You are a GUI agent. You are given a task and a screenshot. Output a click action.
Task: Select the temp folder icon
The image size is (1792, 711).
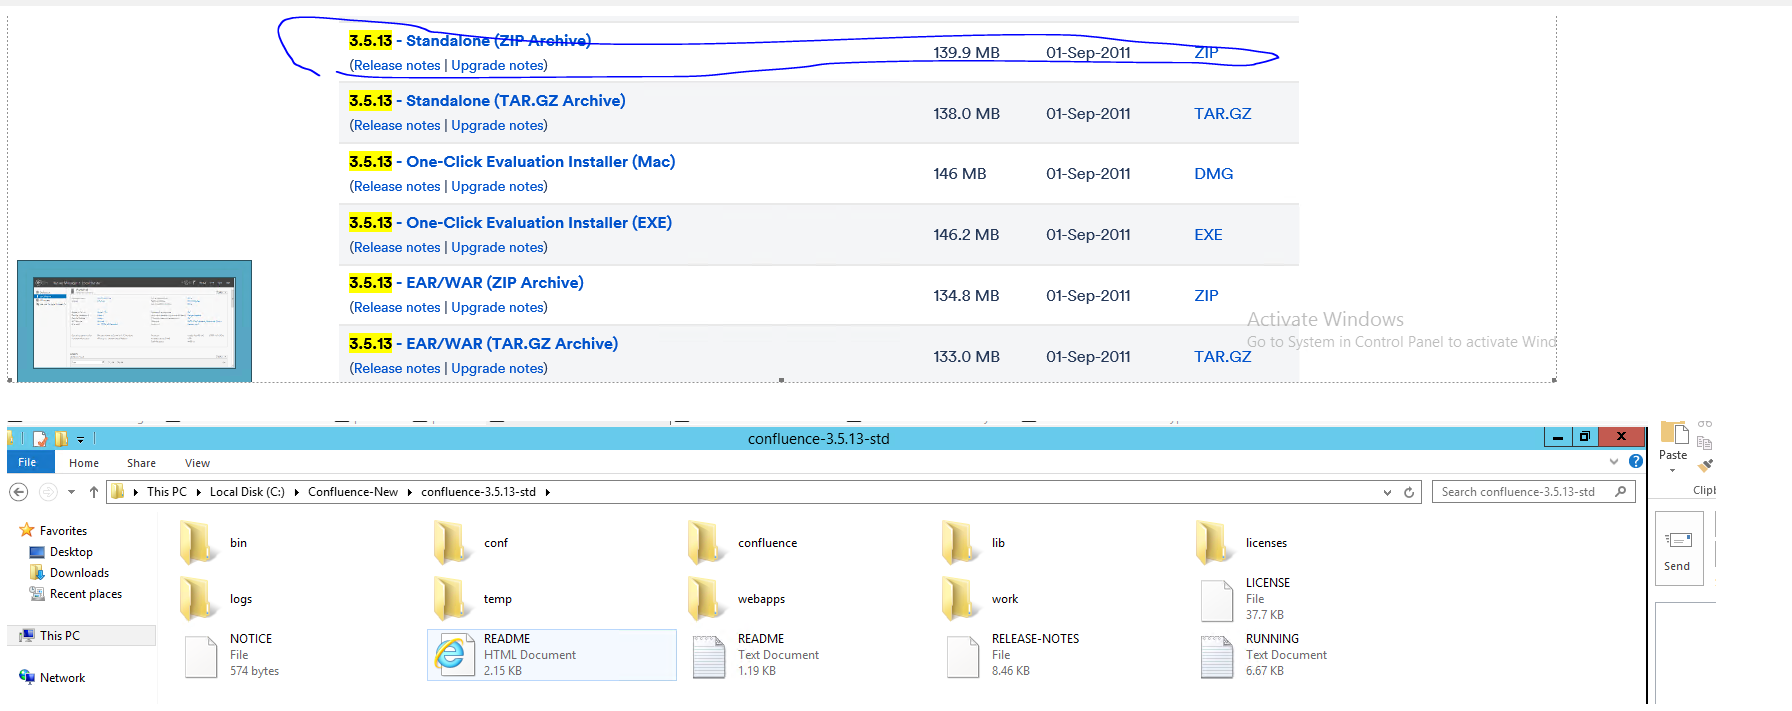click(x=451, y=598)
